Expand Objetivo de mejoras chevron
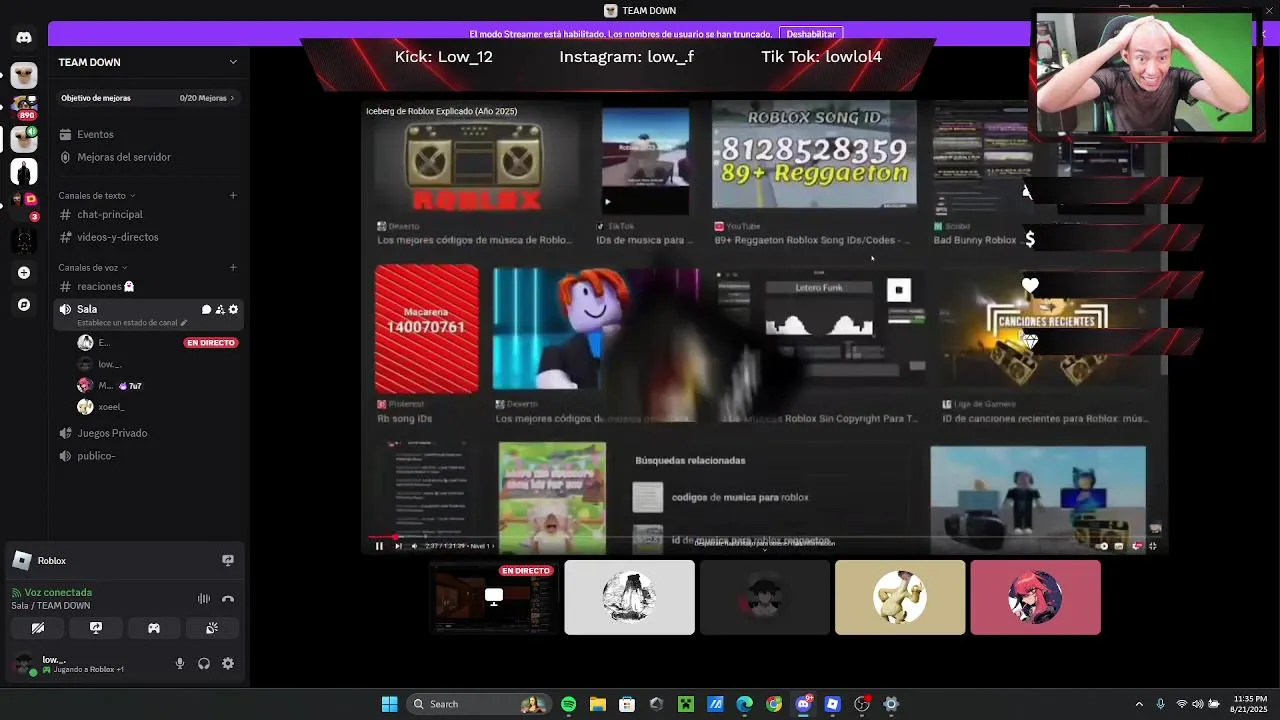 [x=232, y=98]
